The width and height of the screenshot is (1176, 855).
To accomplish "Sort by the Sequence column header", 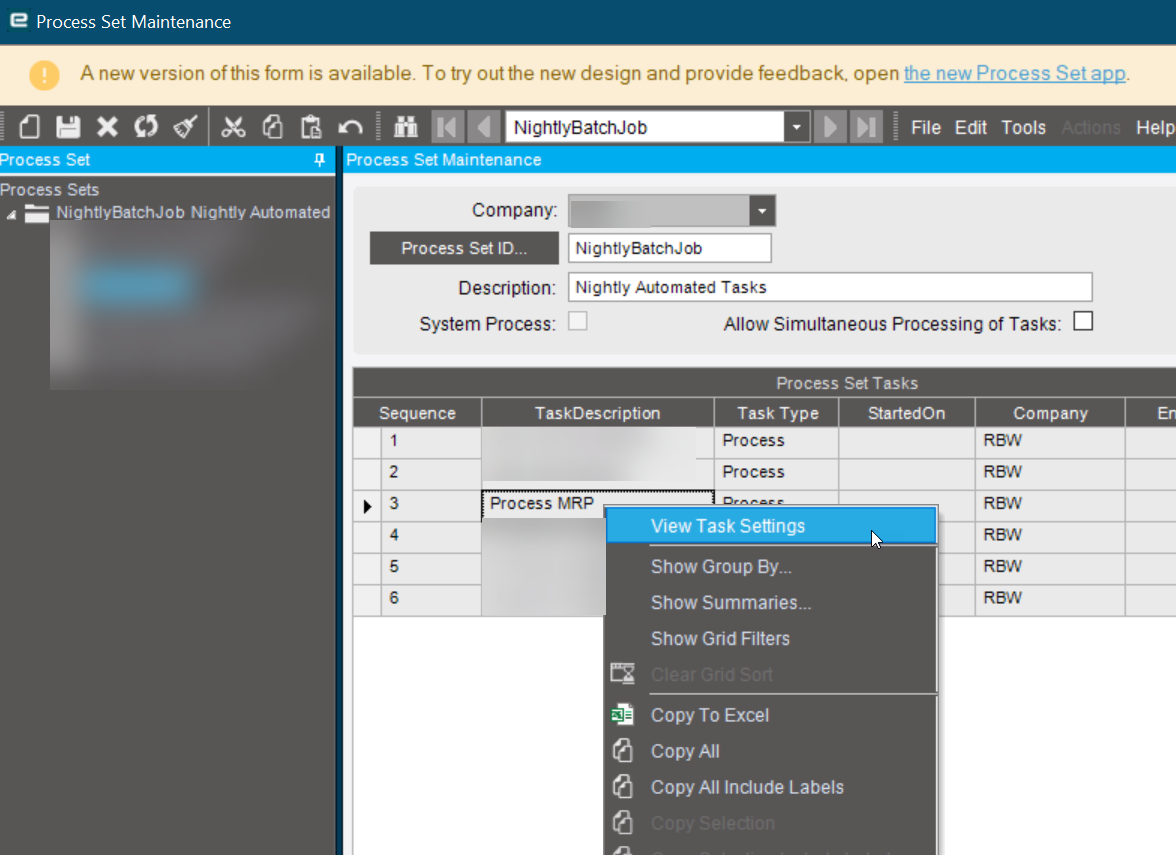I will [x=417, y=412].
